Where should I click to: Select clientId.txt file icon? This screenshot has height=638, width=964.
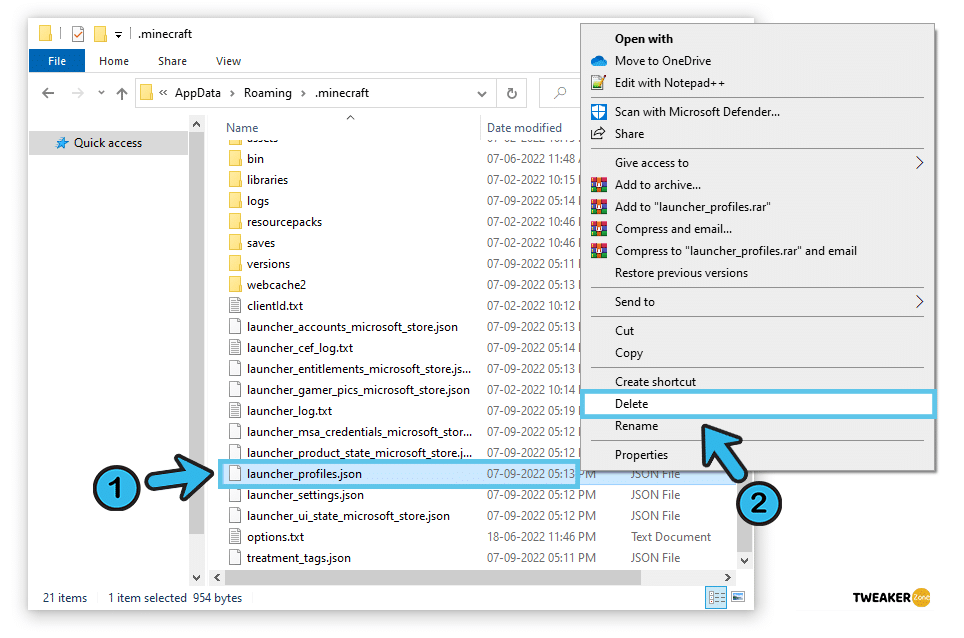click(235, 305)
